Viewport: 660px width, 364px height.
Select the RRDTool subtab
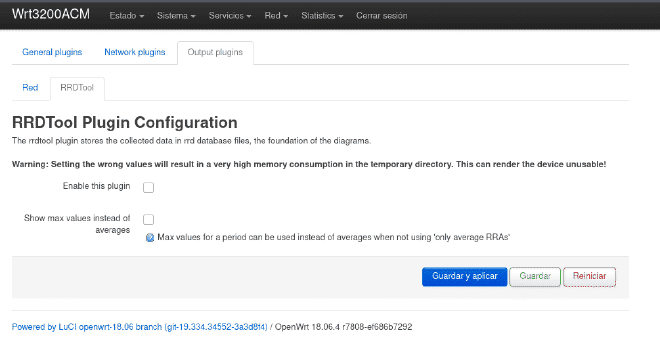[77, 88]
